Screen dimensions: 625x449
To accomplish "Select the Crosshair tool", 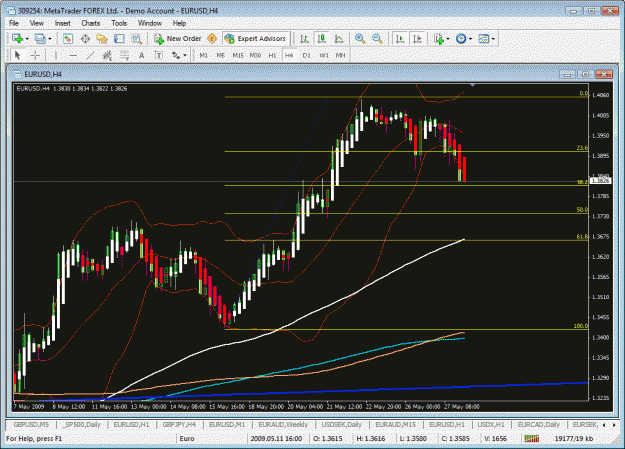I will point(35,55).
